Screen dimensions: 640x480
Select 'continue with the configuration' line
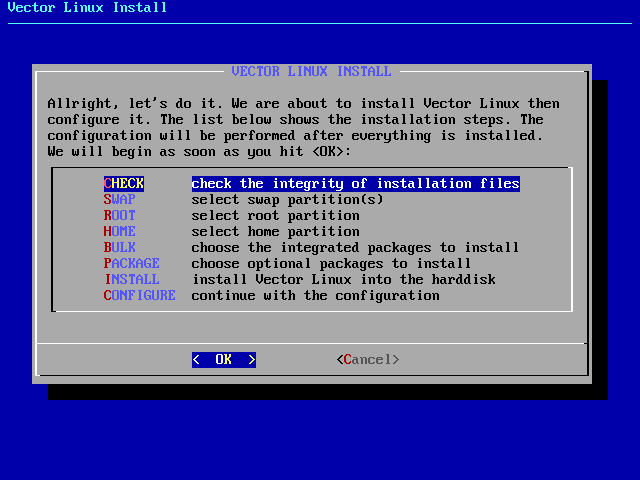[315, 296]
